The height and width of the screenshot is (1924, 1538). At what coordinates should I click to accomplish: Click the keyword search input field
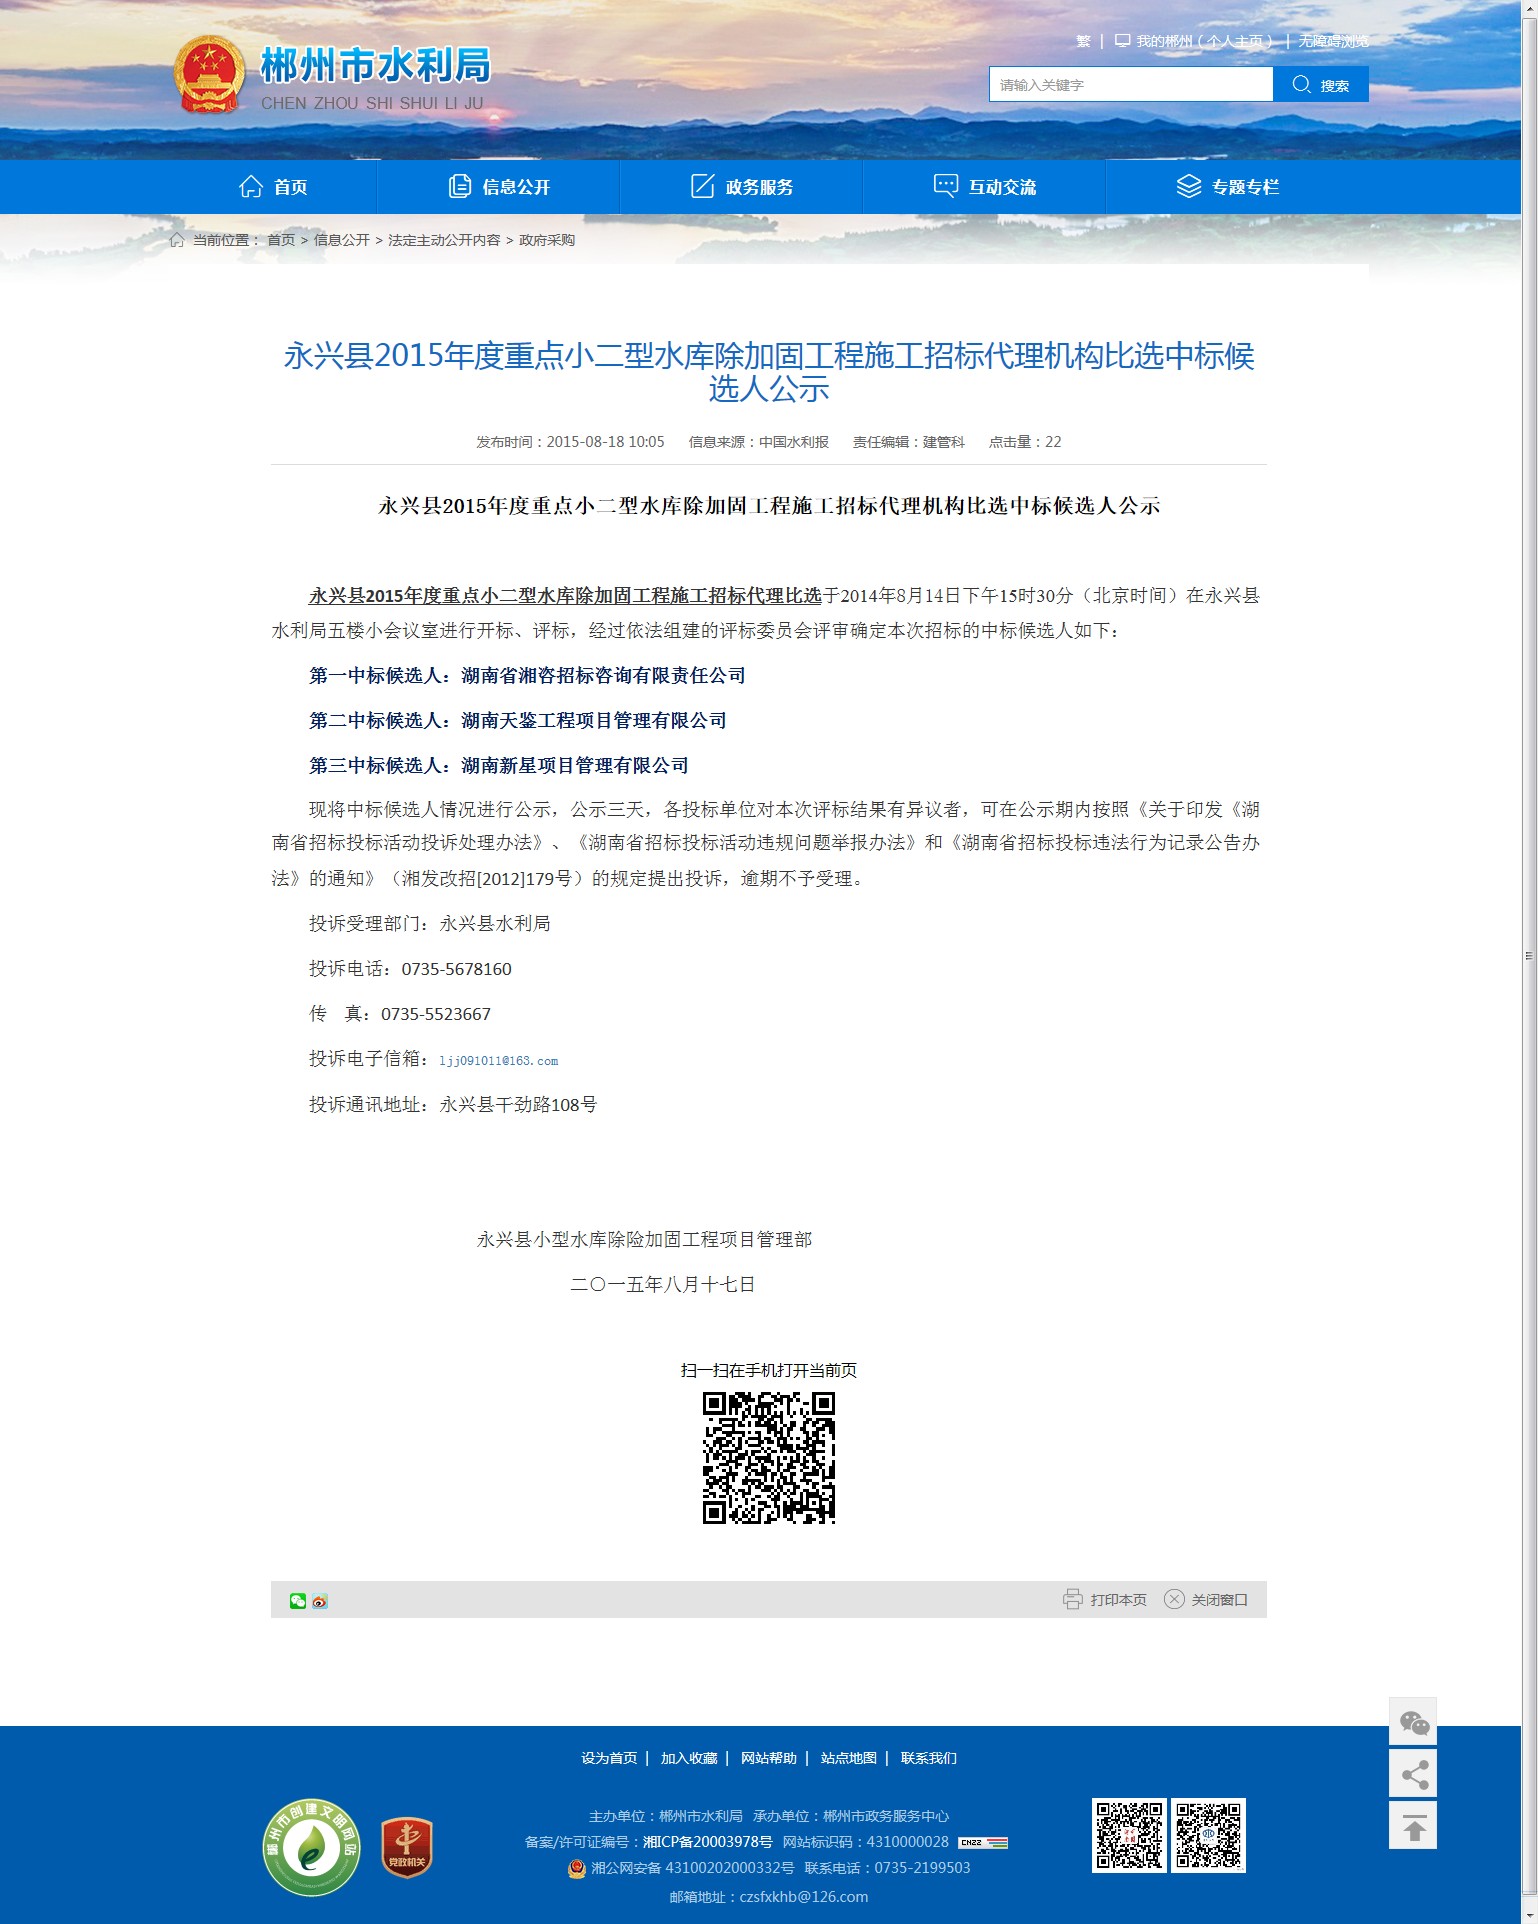[1130, 85]
